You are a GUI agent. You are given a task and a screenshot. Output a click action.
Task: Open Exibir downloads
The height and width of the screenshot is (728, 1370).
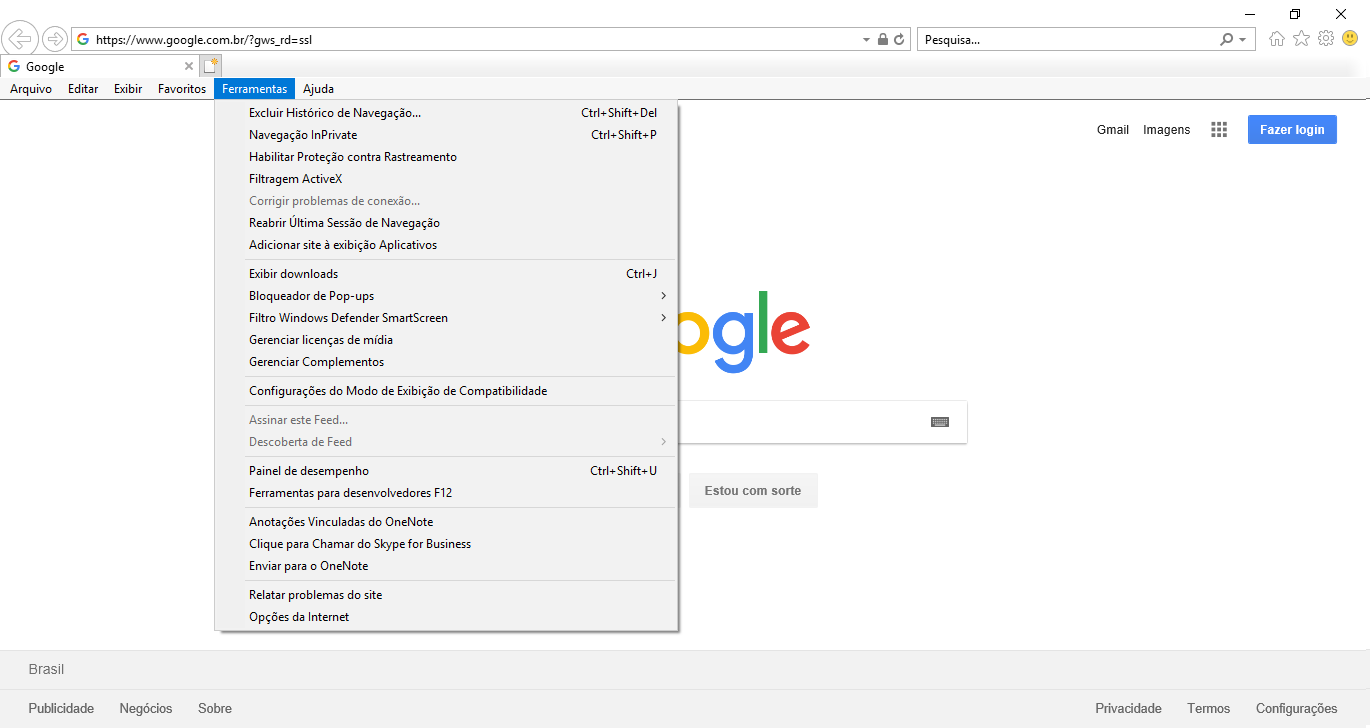click(447, 274)
